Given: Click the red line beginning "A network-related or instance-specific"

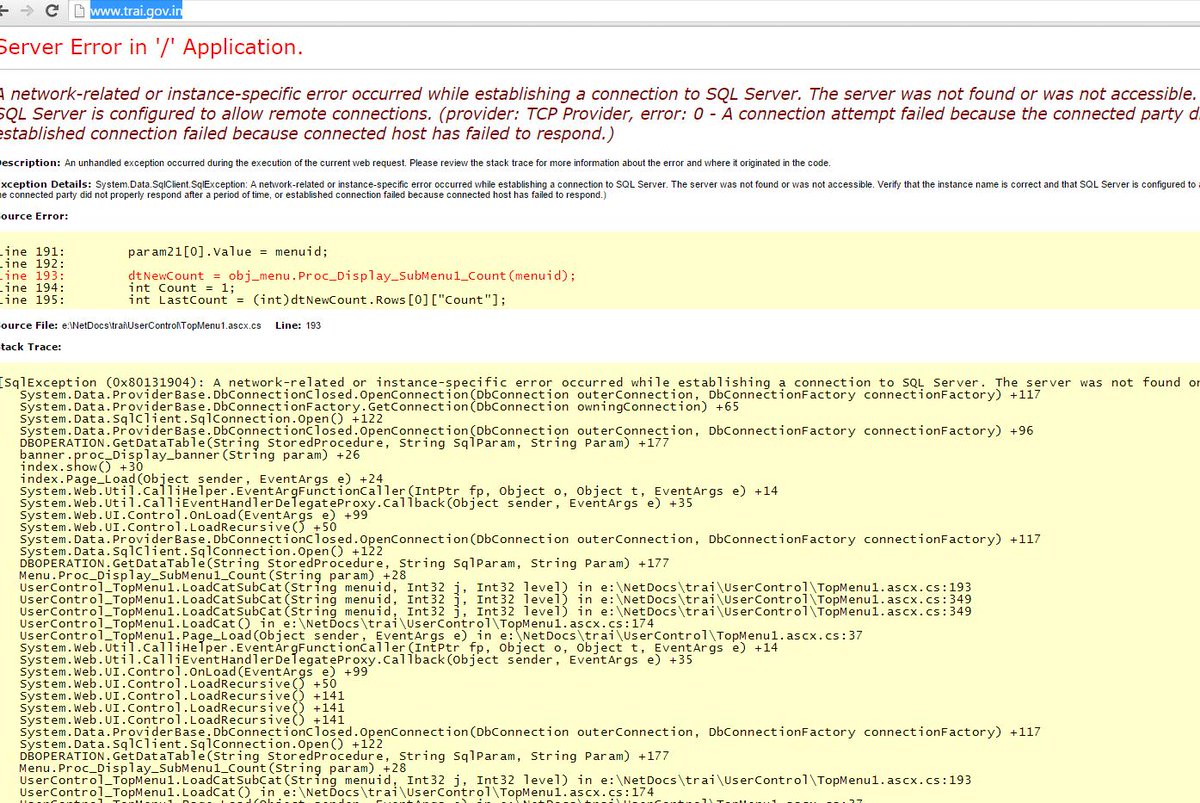Looking at the screenshot, I should 598,94.
